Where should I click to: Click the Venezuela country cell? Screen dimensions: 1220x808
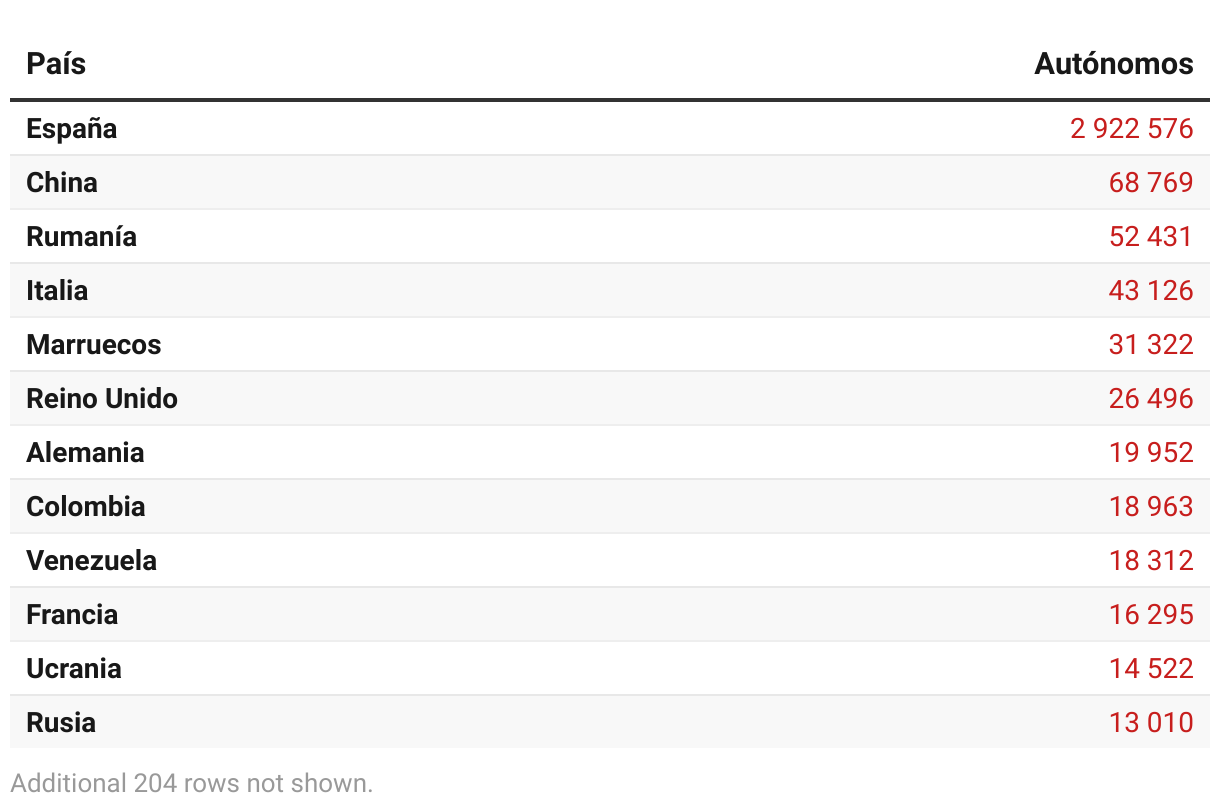tap(92, 561)
